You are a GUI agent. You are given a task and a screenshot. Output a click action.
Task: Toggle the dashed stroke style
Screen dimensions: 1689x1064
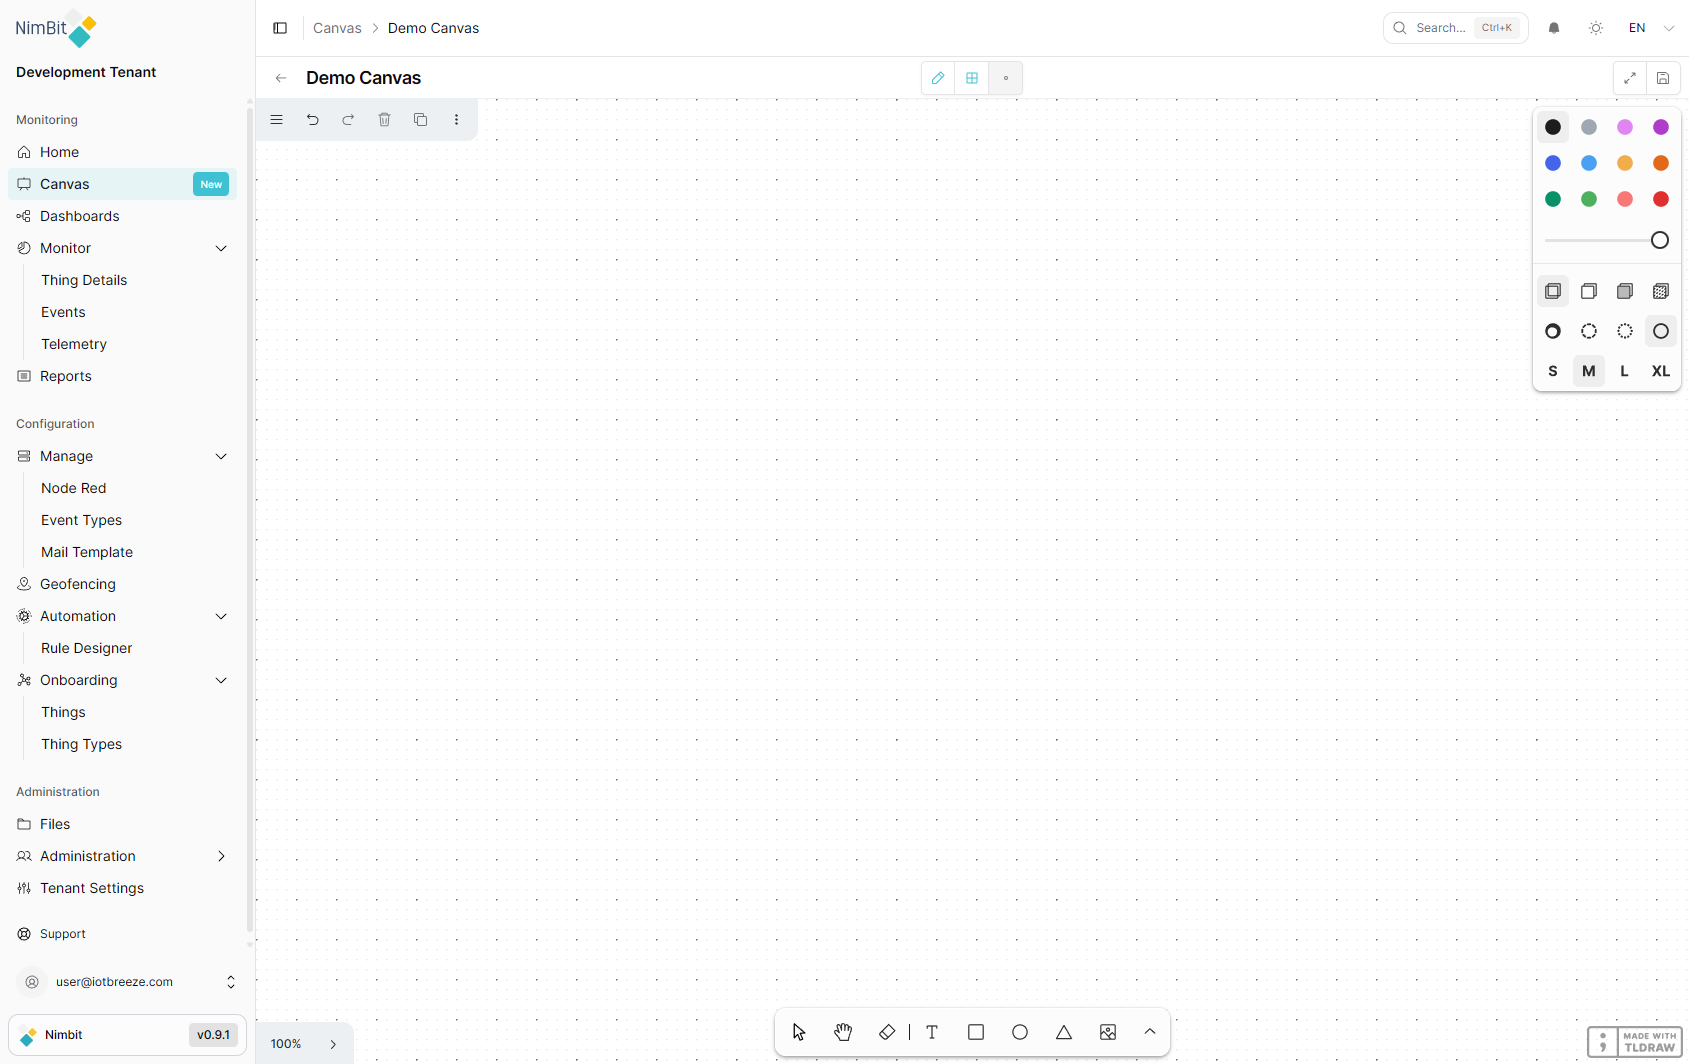[x=1589, y=331]
